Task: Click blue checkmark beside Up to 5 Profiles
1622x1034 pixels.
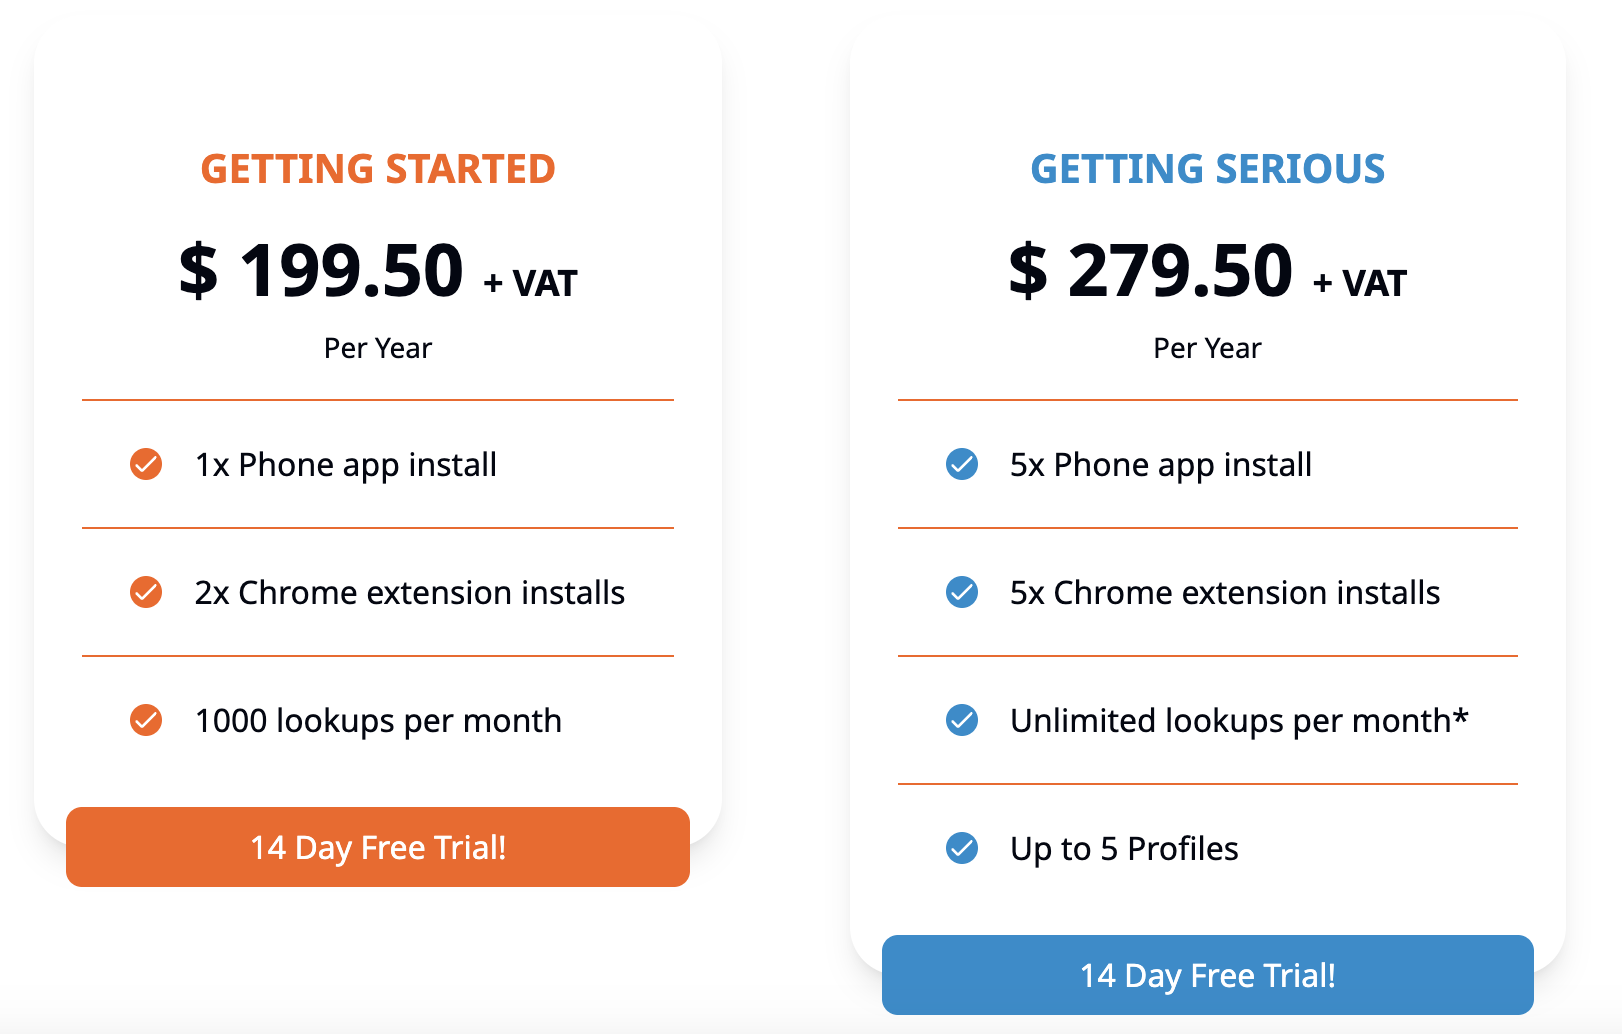Action: (x=962, y=848)
